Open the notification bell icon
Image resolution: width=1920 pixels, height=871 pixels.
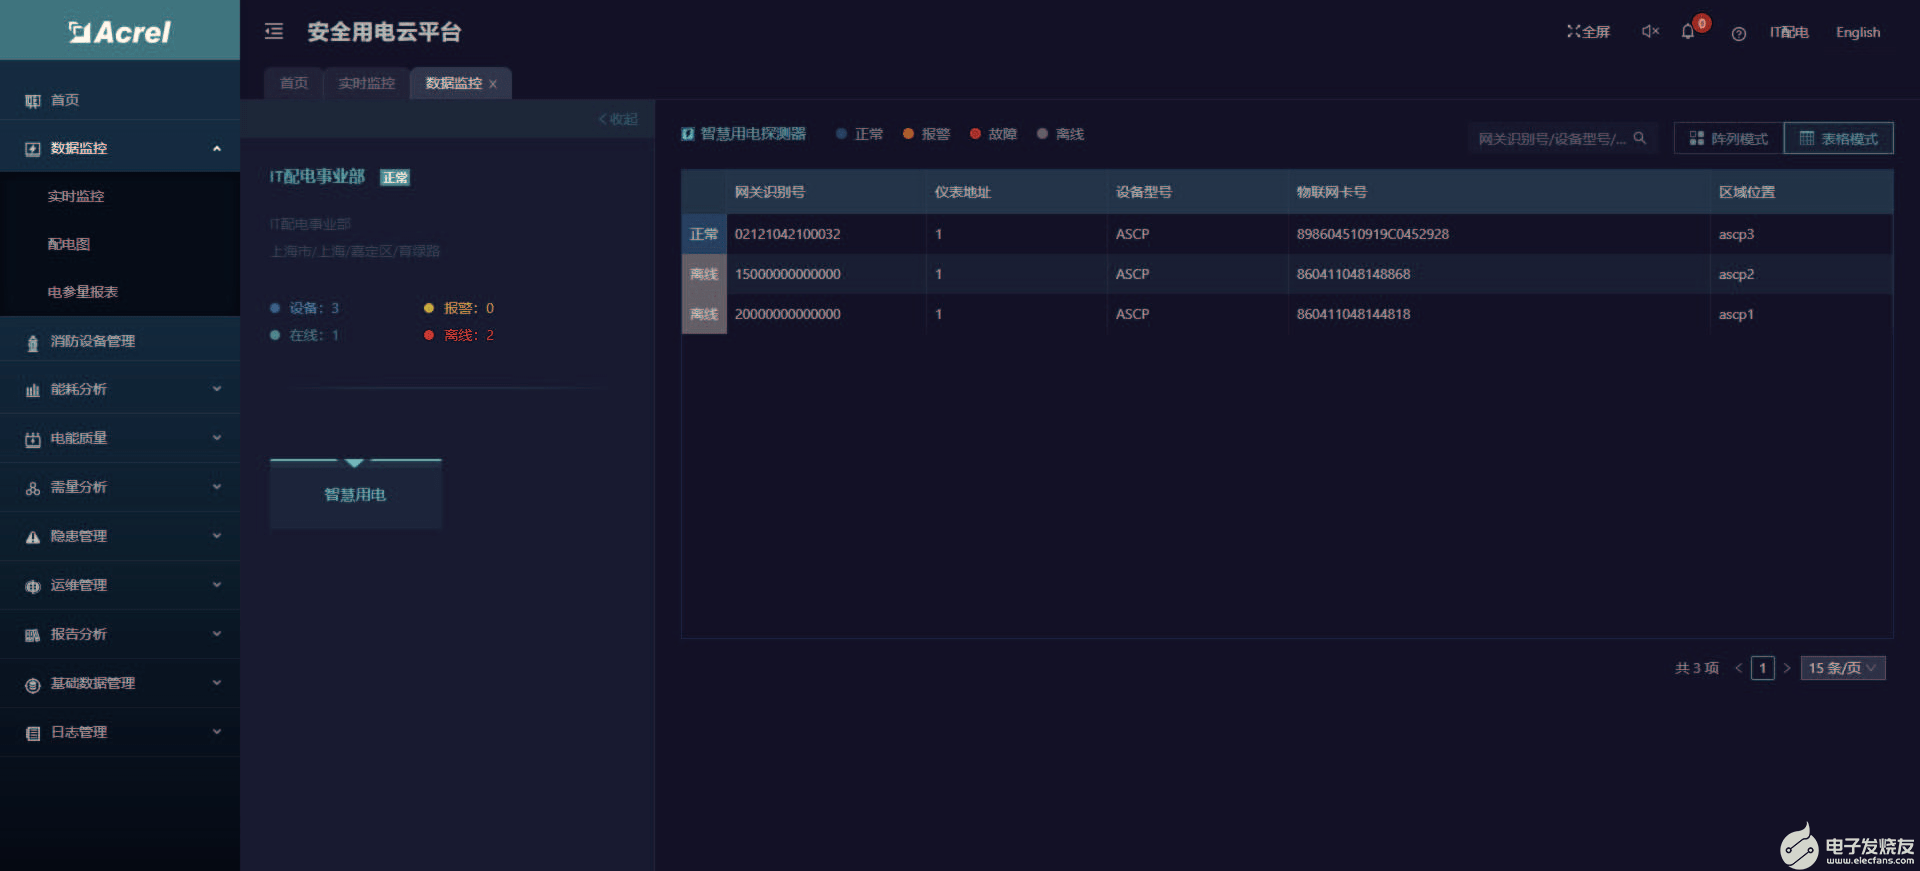click(x=1688, y=32)
